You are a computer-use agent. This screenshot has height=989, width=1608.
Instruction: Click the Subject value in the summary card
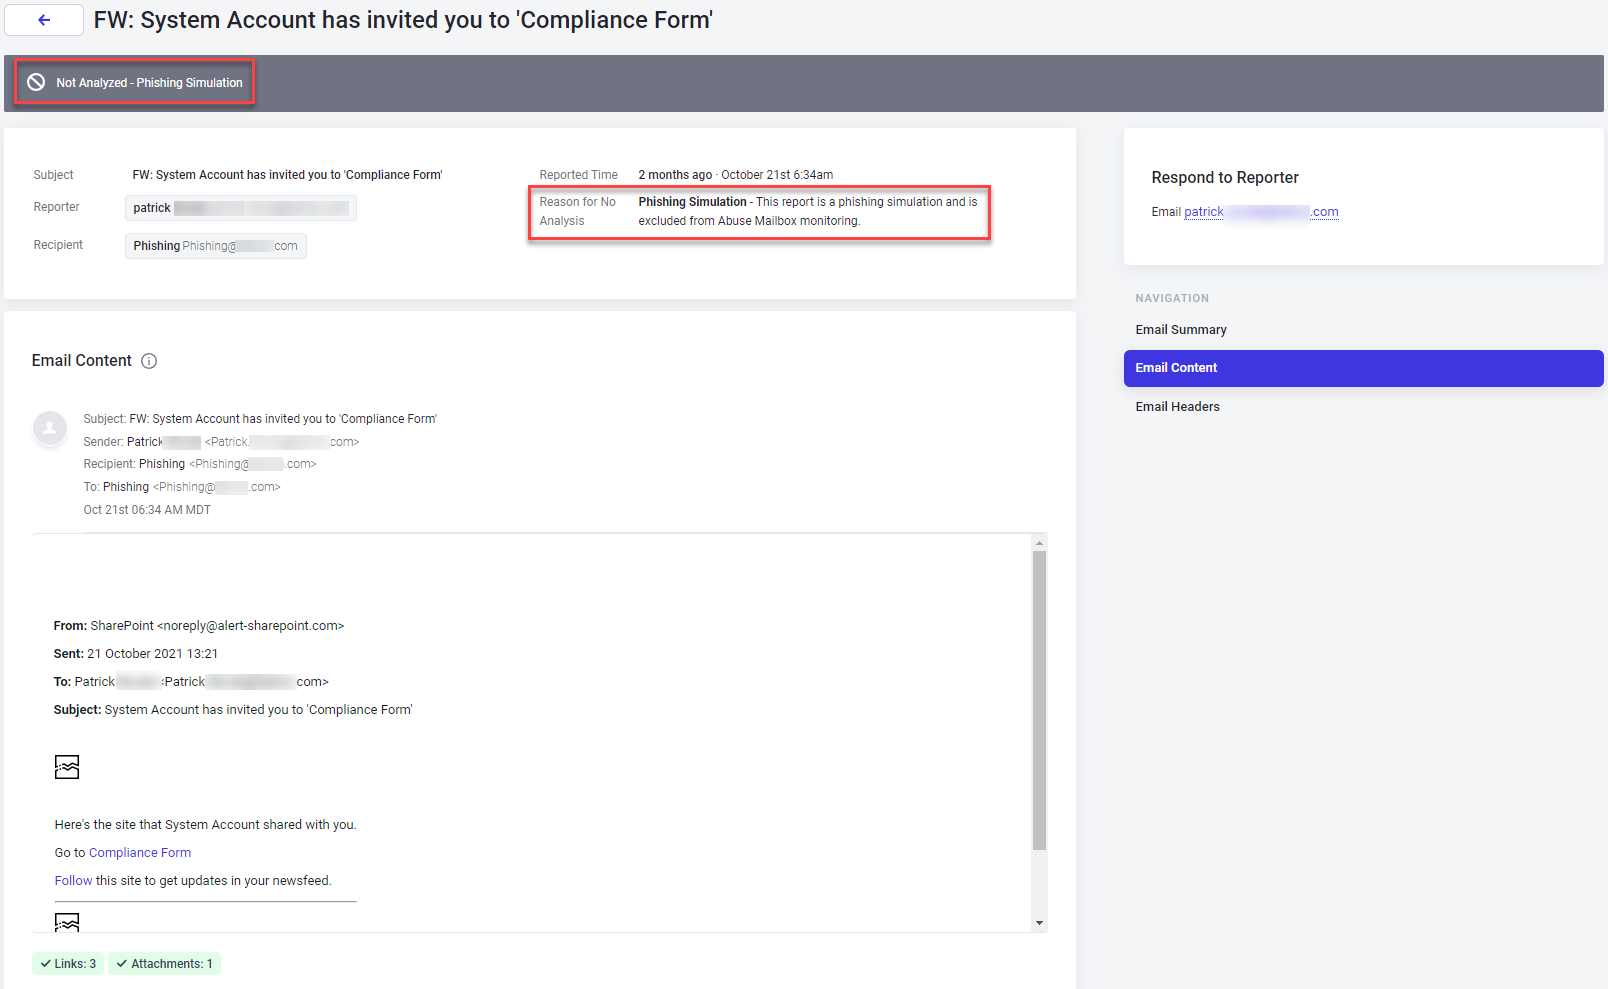tap(287, 175)
